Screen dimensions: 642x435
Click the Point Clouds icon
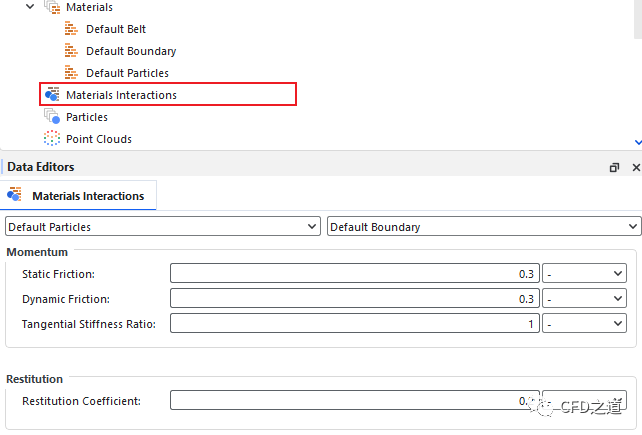pyautogui.click(x=52, y=139)
